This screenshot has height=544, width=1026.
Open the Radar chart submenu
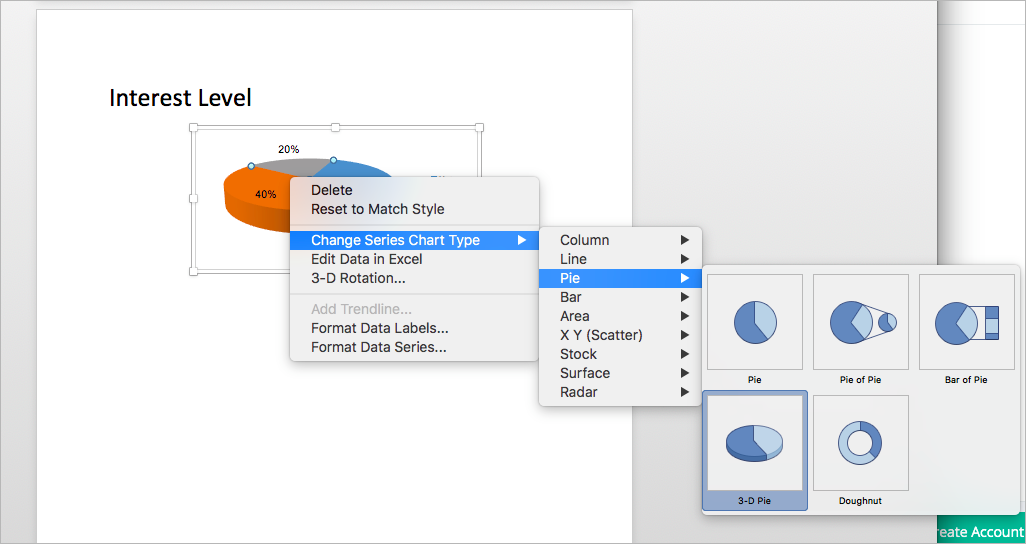tap(620, 392)
